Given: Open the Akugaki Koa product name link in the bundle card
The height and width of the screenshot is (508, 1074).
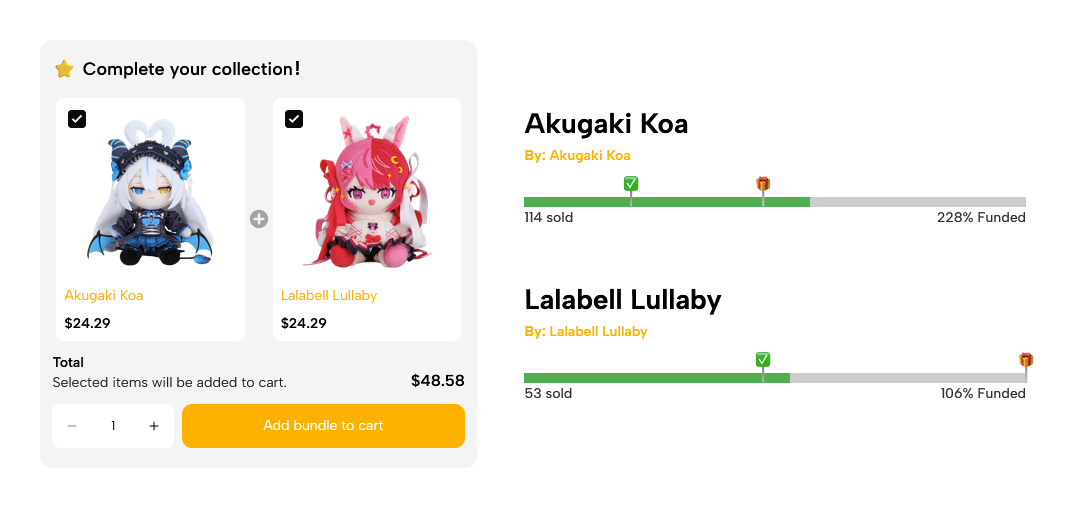Looking at the screenshot, I should (x=104, y=296).
